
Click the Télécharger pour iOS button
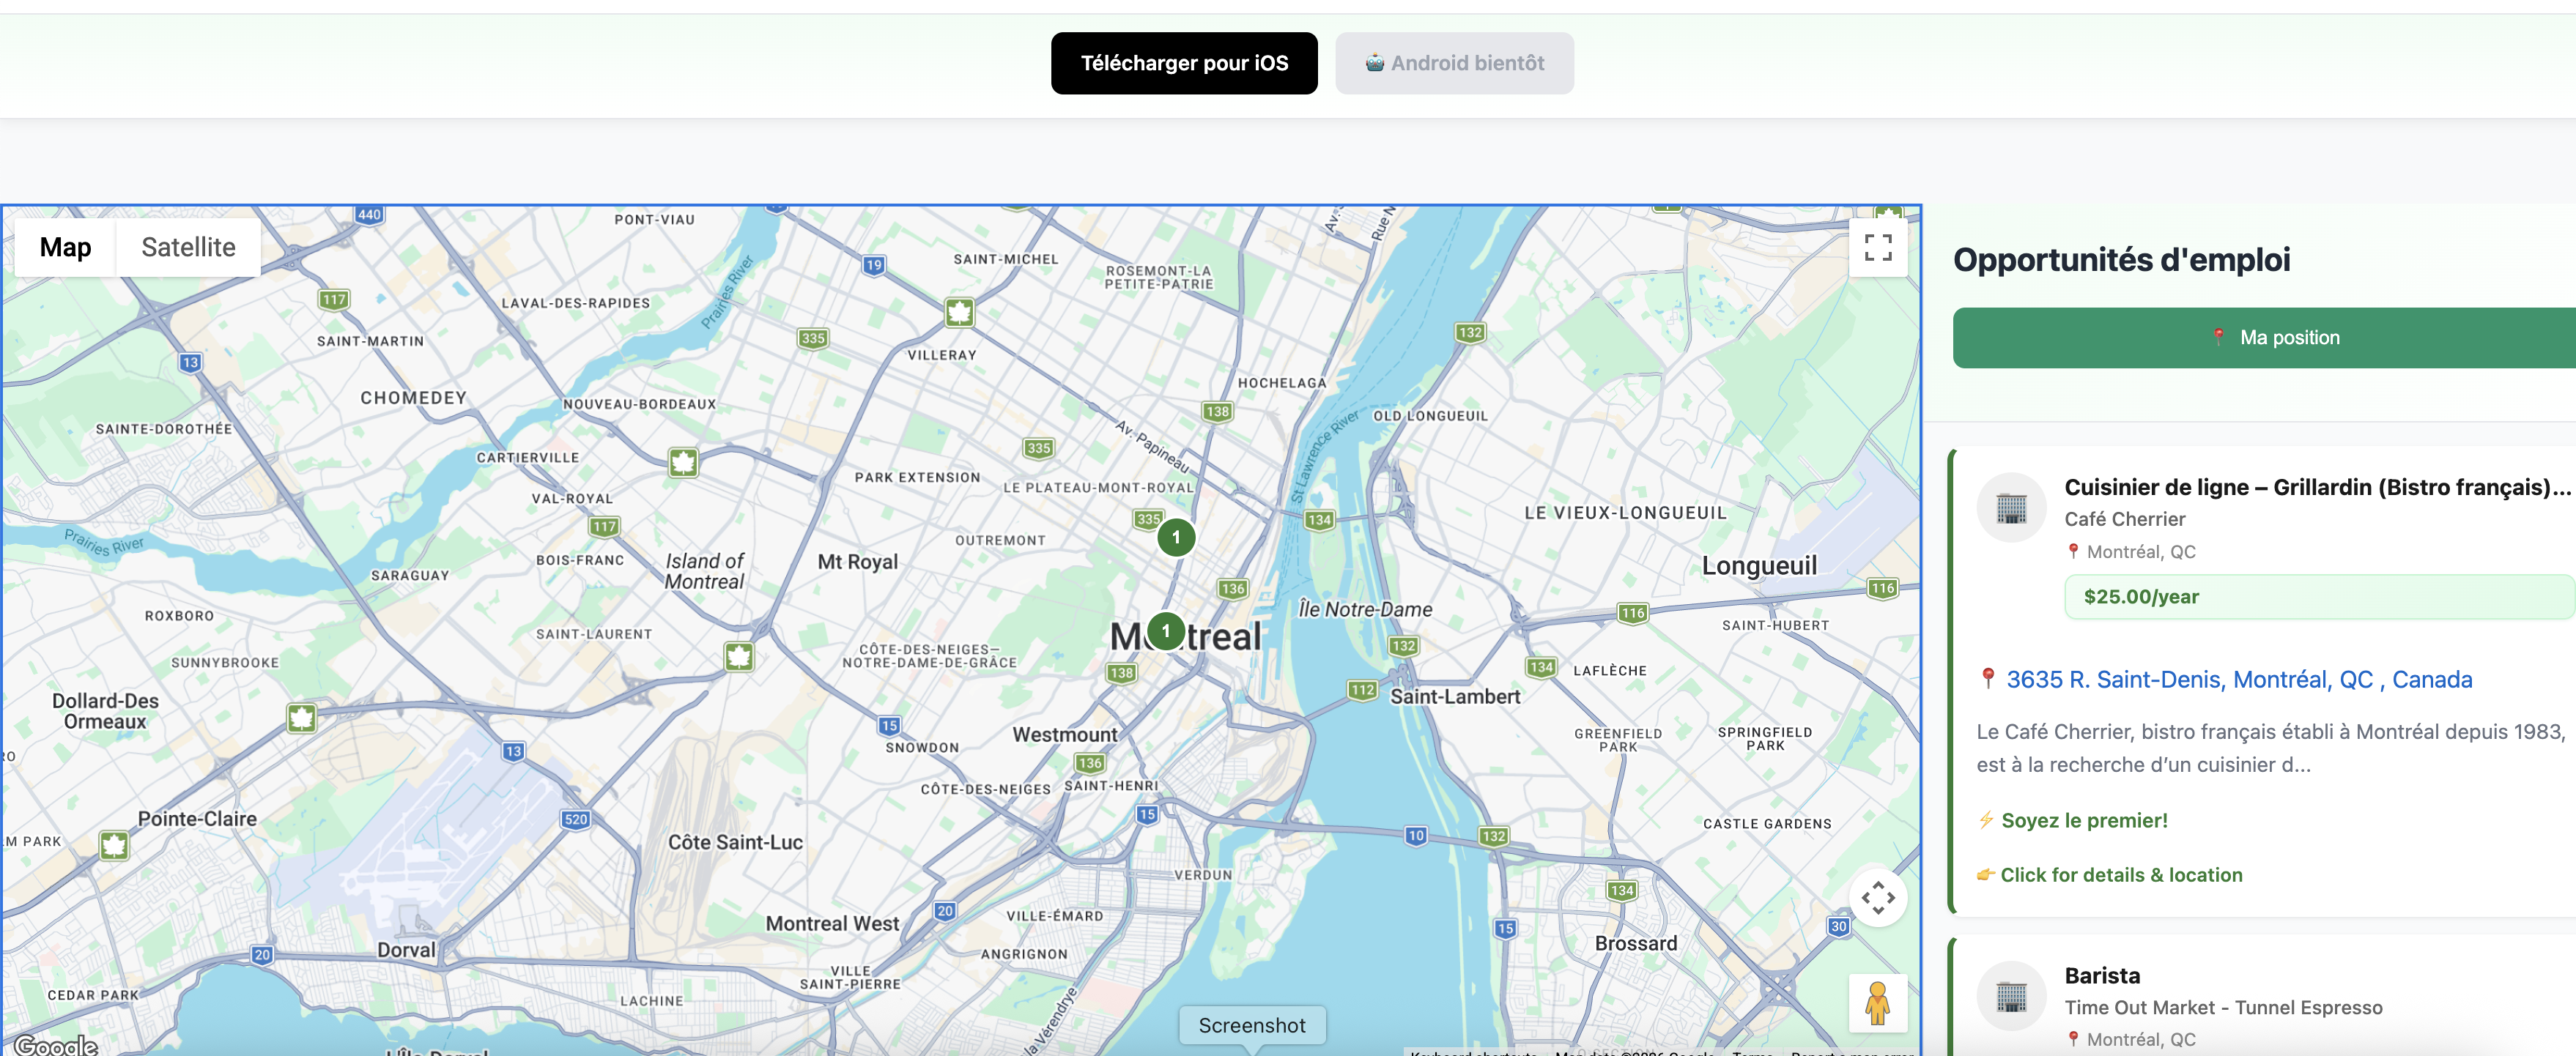pyautogui.click(x=1184, y=63)
